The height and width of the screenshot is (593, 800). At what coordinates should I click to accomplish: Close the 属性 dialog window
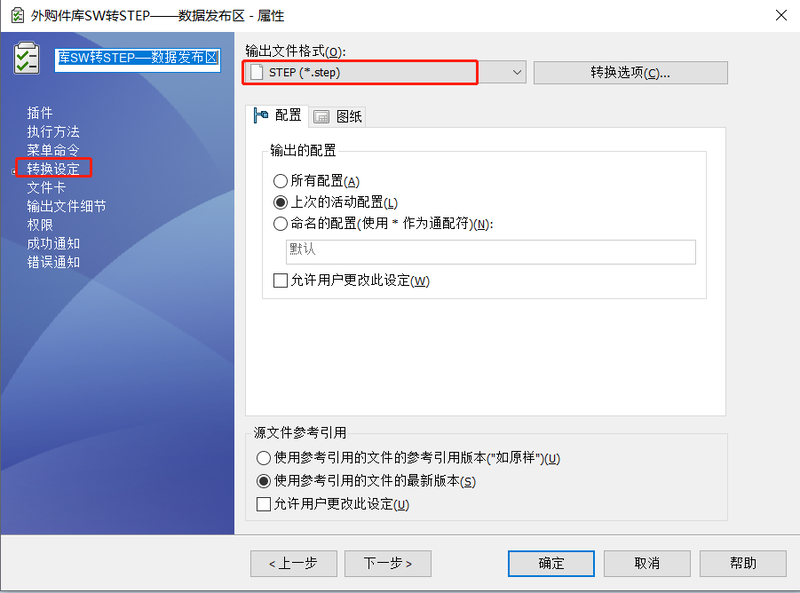click(x=781, y=15)
